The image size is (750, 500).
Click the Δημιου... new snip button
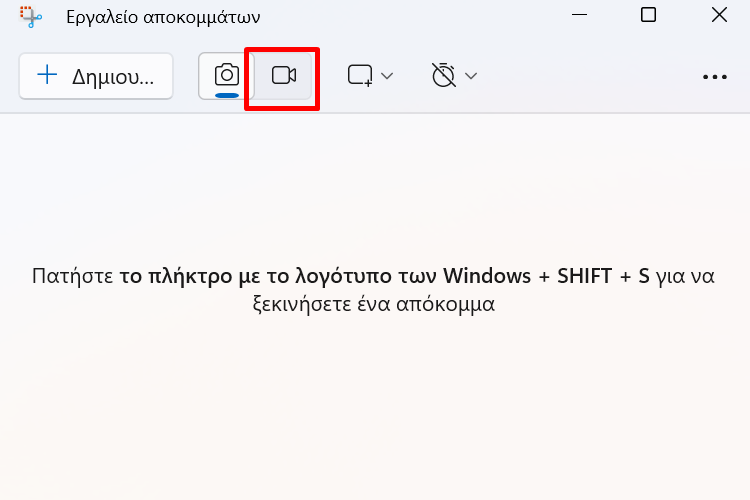click(x=96, y=76)
